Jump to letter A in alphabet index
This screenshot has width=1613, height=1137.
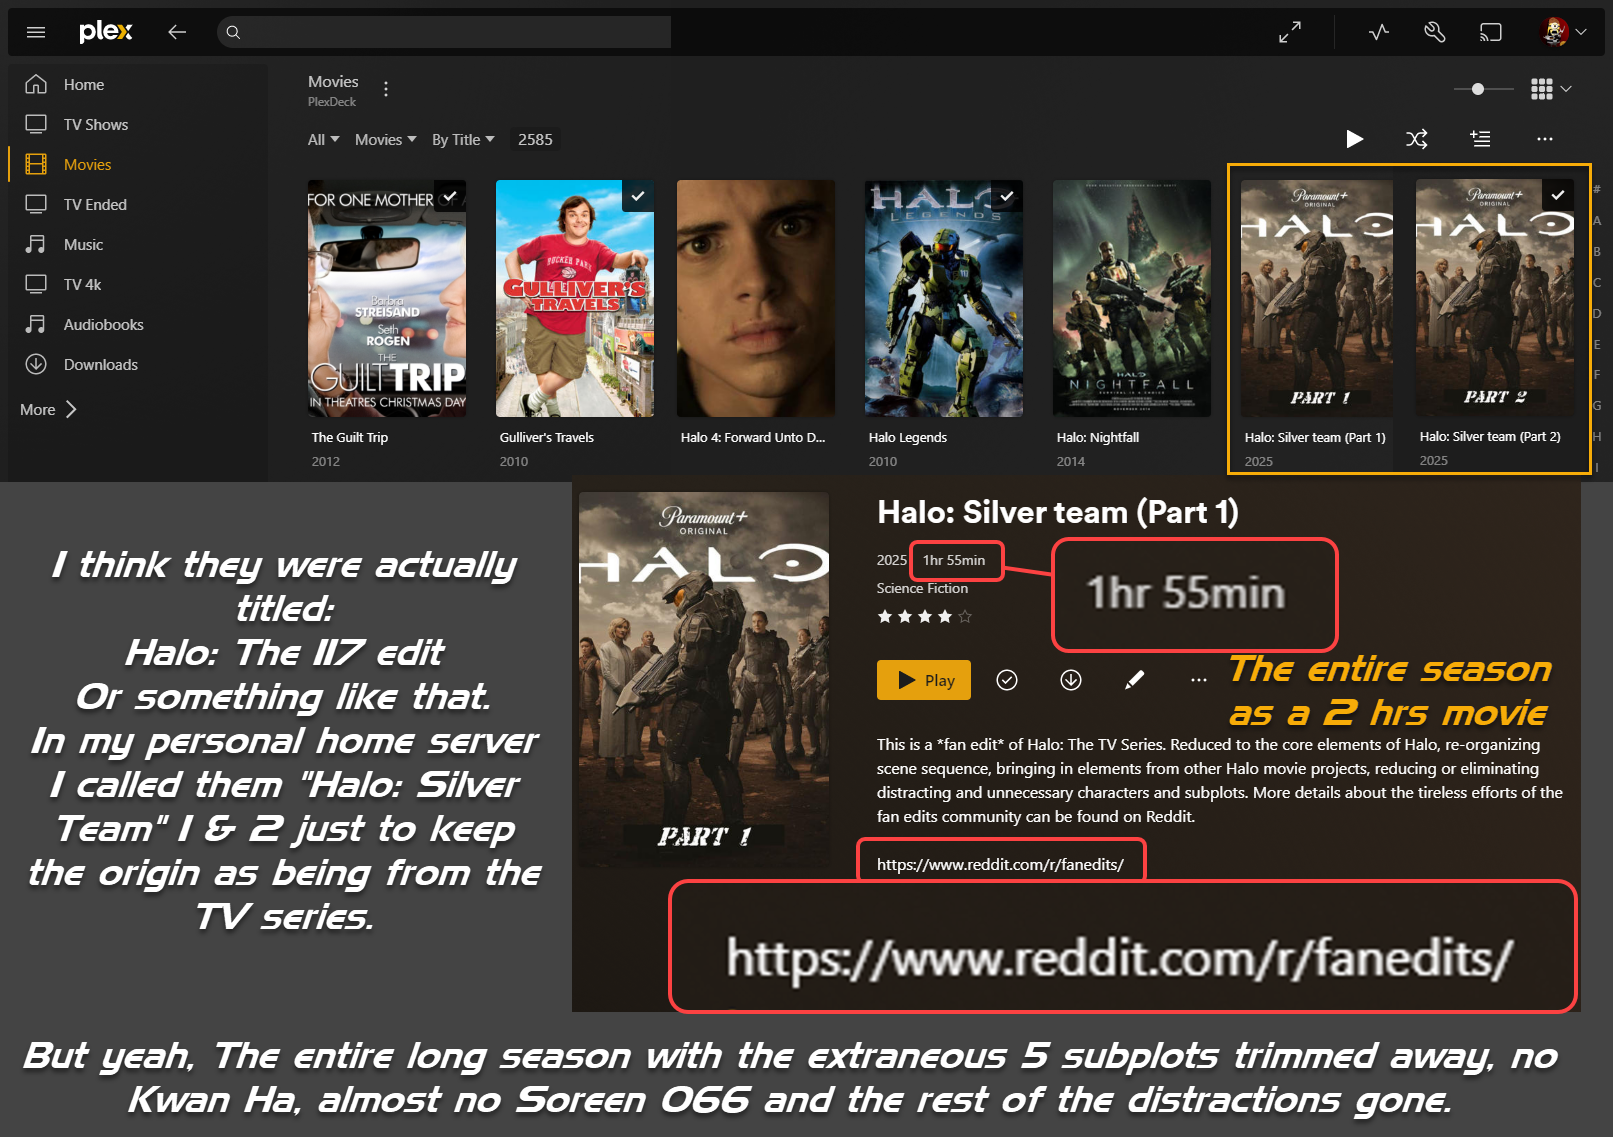click(x=1597, y=220)
